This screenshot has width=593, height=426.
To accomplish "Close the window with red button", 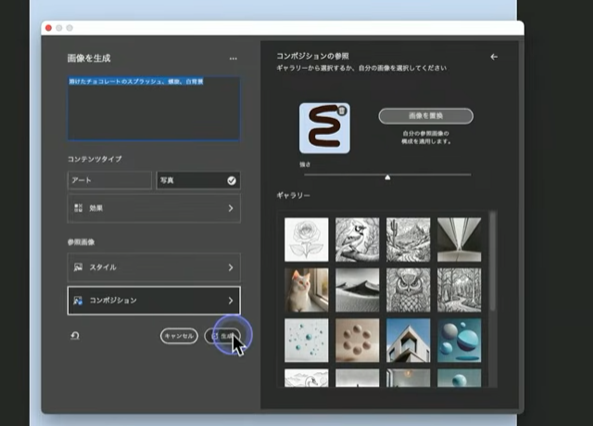I will pos(48,28).
